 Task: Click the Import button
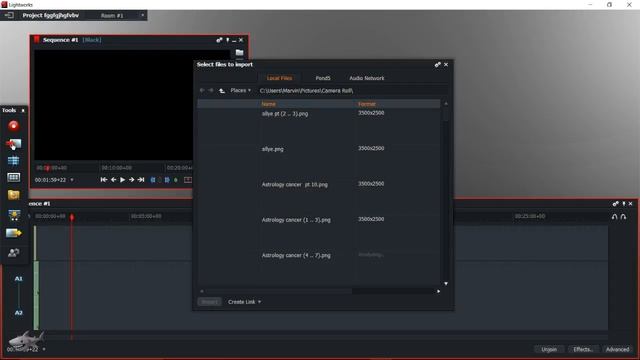tap(209, 302)
